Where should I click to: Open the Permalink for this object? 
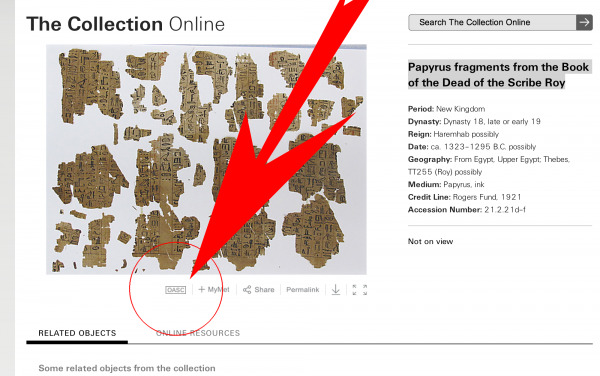click(303, 290)
